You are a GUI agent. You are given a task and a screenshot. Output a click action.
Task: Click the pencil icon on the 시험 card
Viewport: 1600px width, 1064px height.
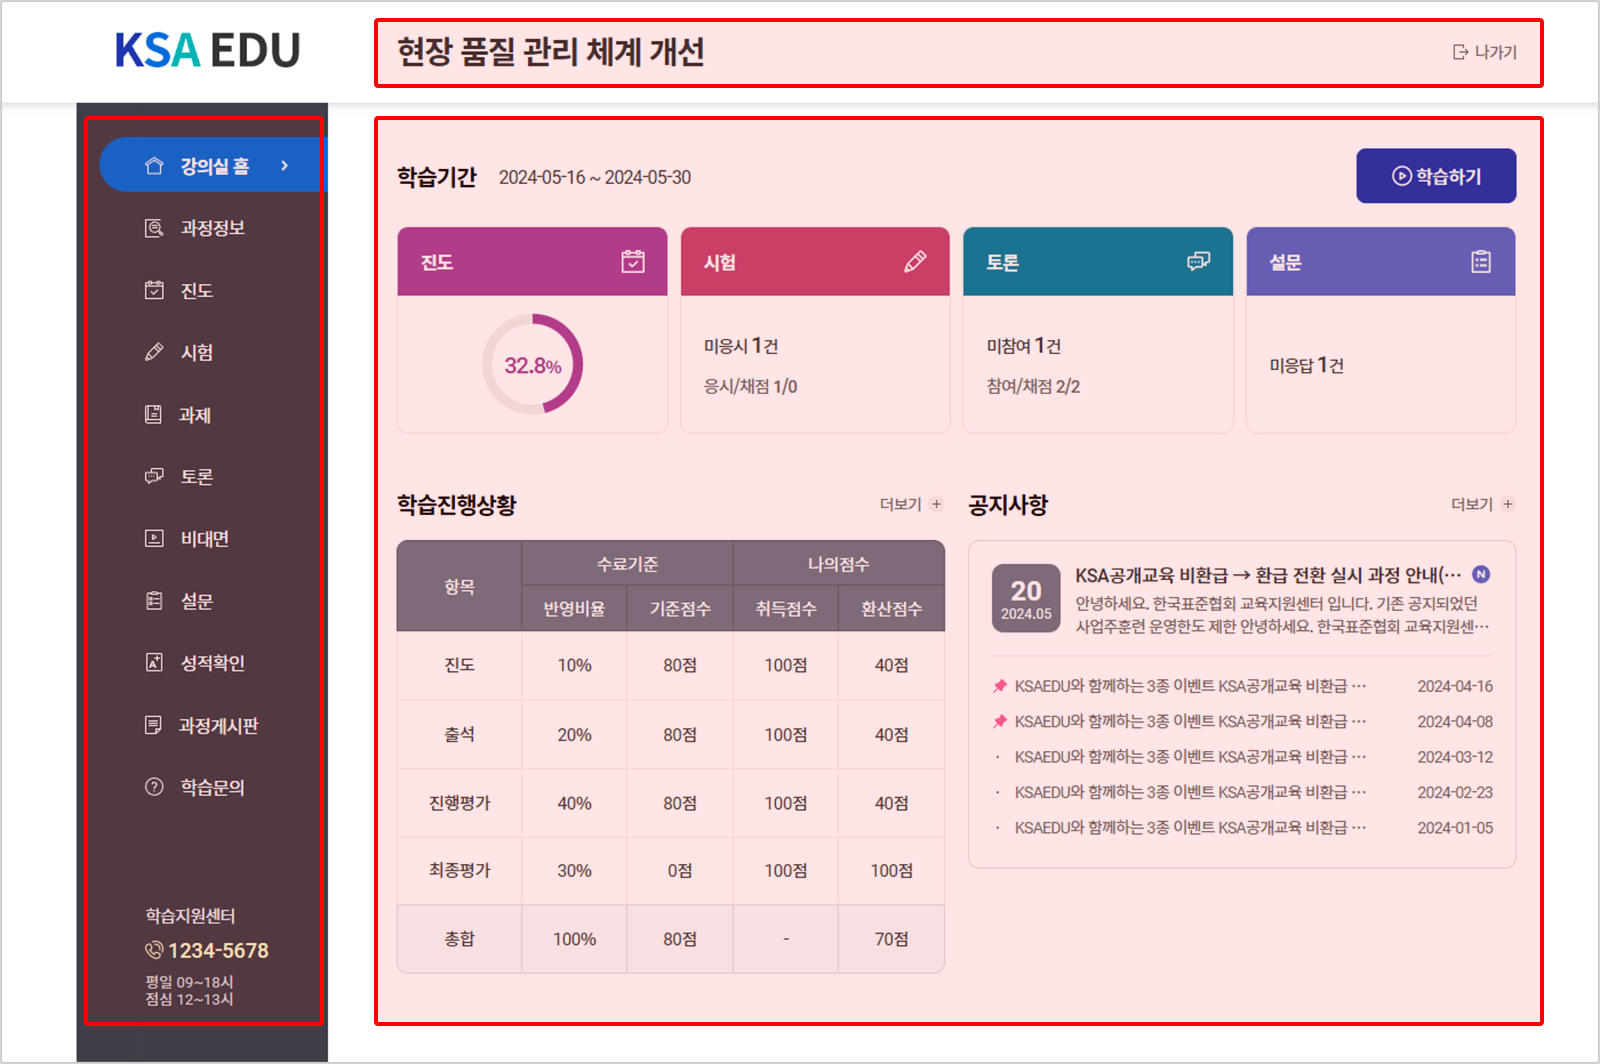915,261
